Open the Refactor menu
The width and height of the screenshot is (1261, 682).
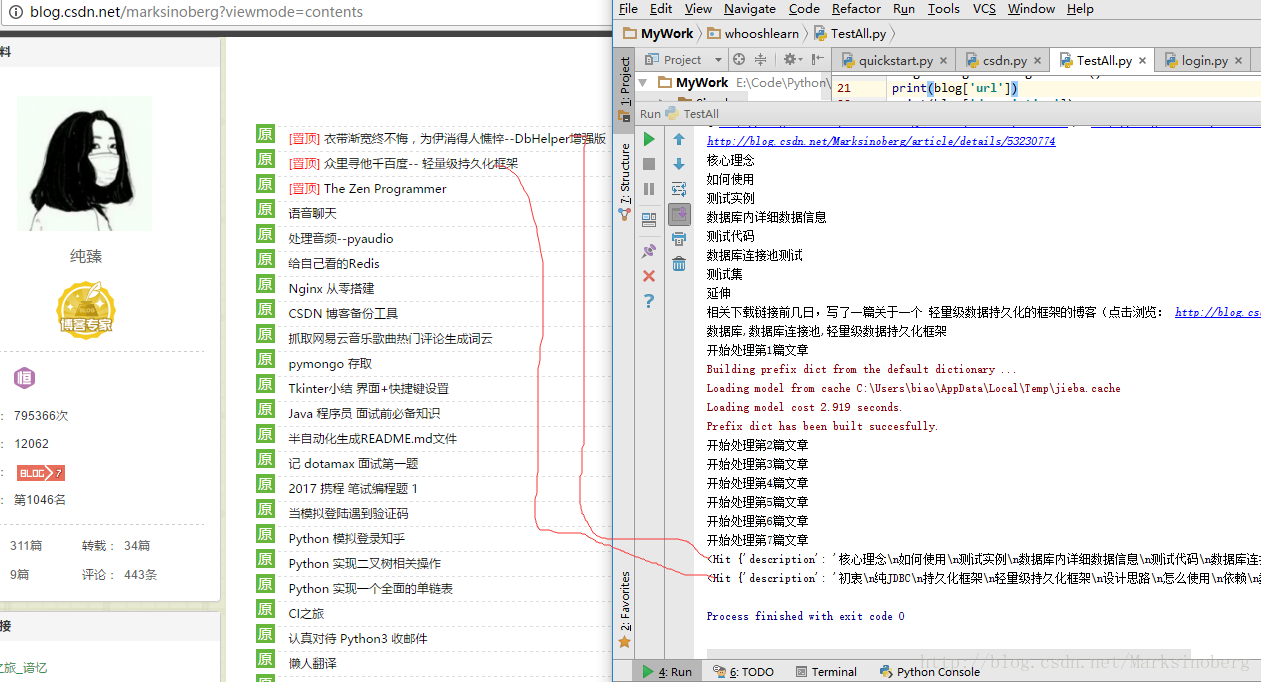tap(857, 9)
